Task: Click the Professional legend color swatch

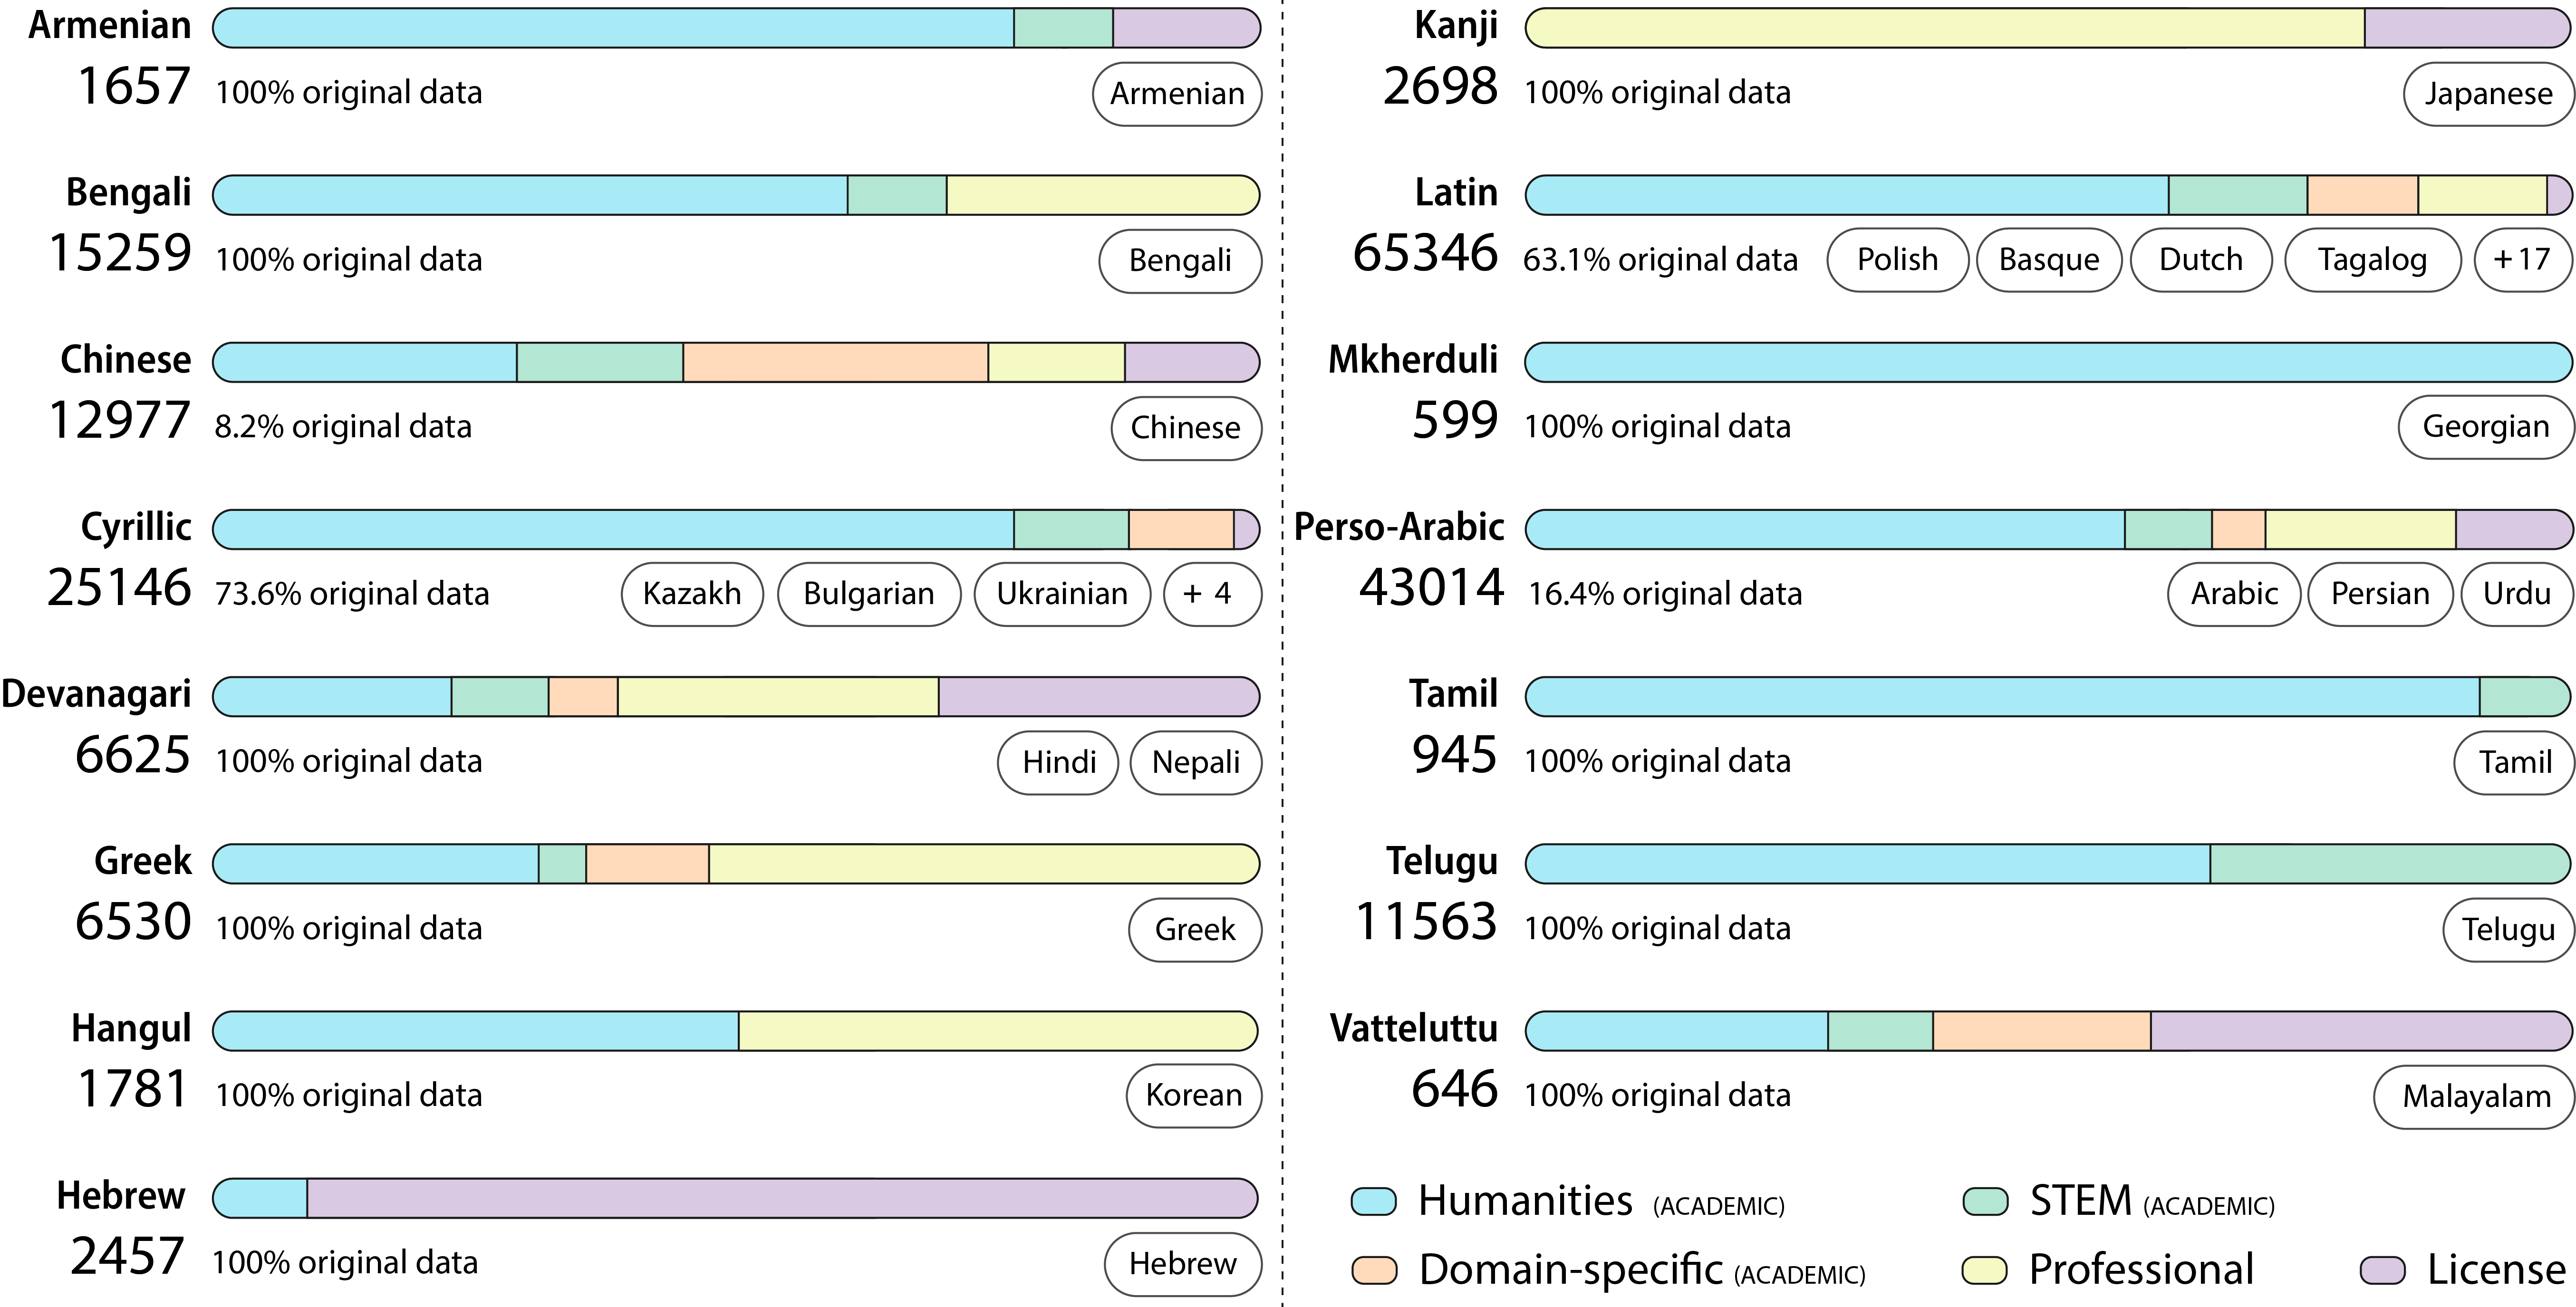Action: tap(1984, 1270)
